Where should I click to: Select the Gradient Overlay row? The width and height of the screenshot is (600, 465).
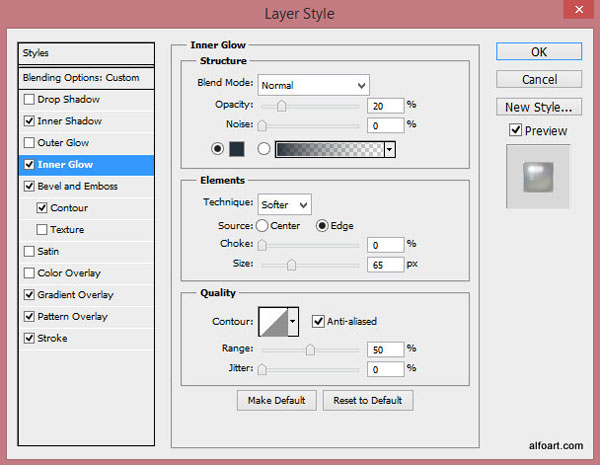coord(86,295)
